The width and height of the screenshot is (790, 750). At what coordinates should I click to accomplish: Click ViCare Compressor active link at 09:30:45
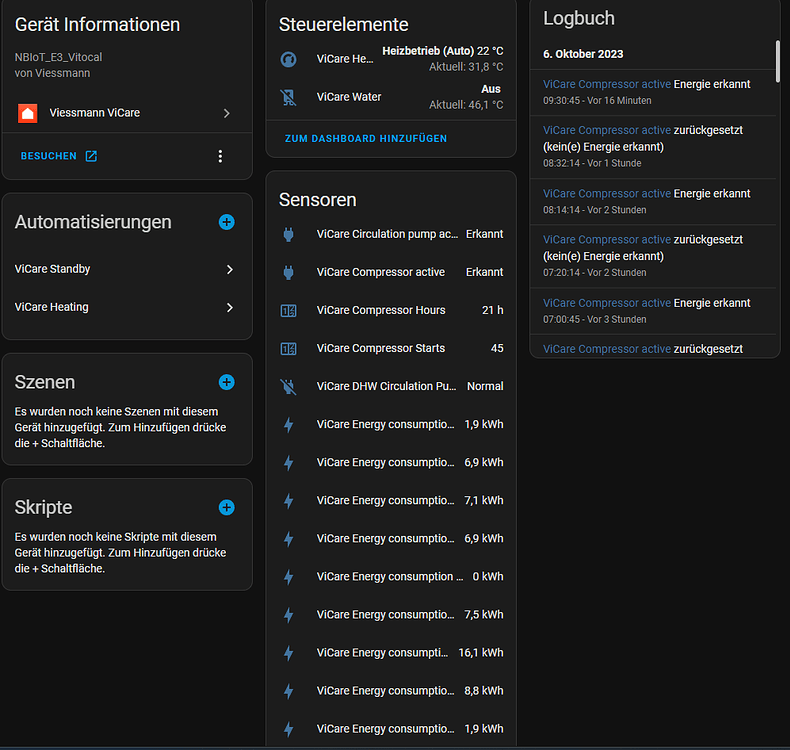[607, 84]
